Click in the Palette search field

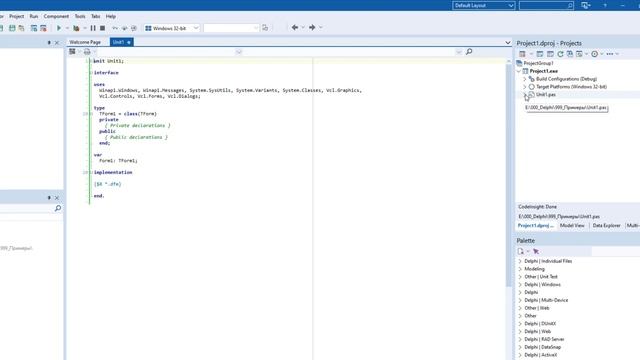point(616,251)
